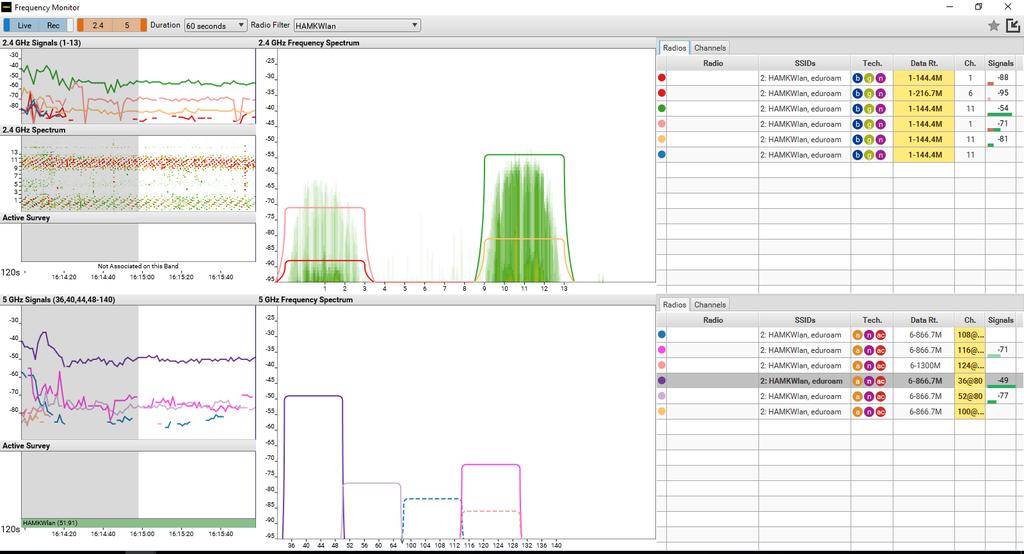Click light orange dot of -81 signal radio
The height and width of the screenshot is (554, 1024).
click(x=662, y=139)
